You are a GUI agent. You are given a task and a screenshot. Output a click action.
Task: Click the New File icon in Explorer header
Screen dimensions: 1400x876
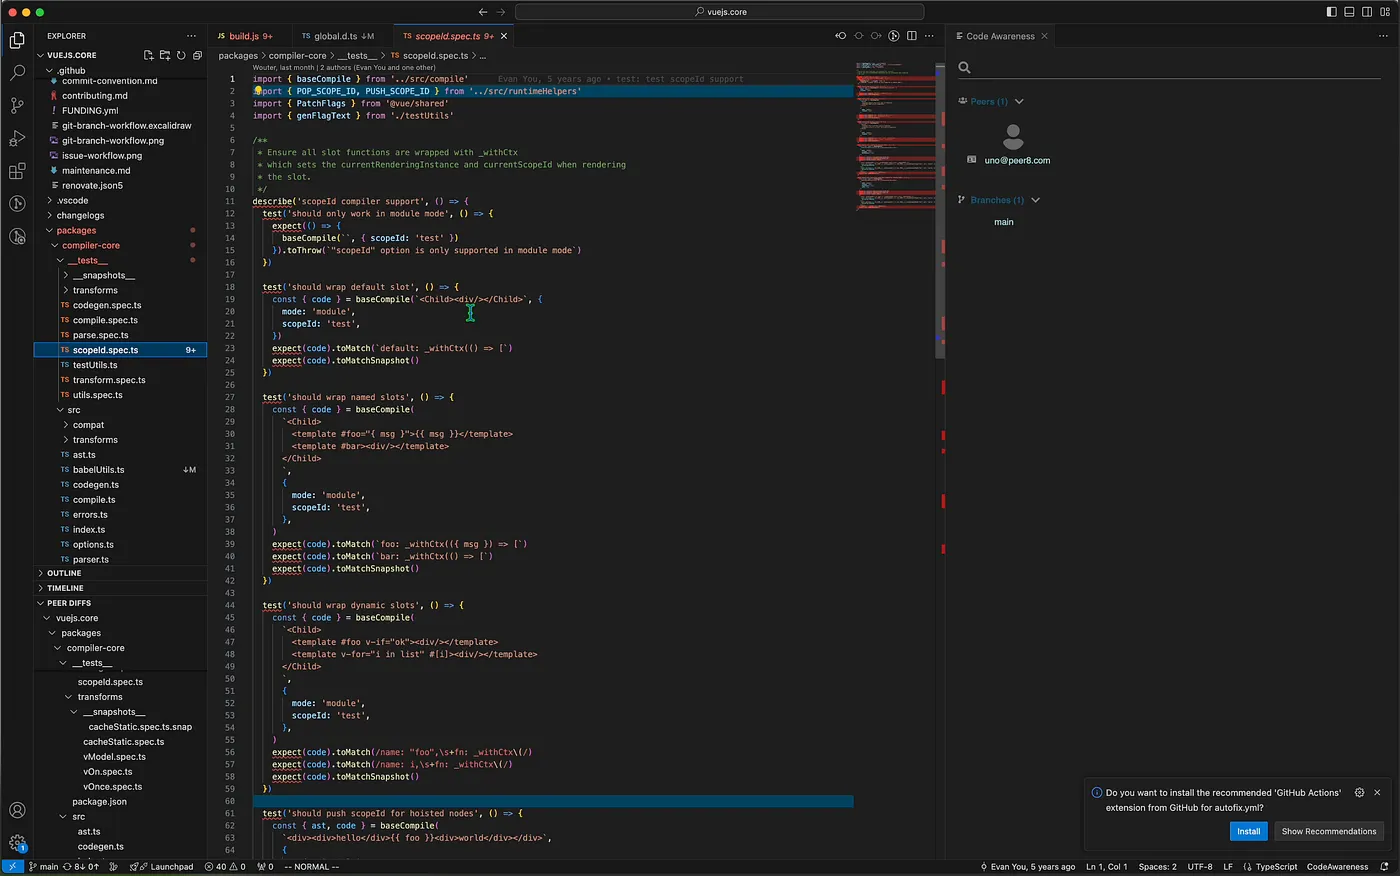(x=148, y=55)
